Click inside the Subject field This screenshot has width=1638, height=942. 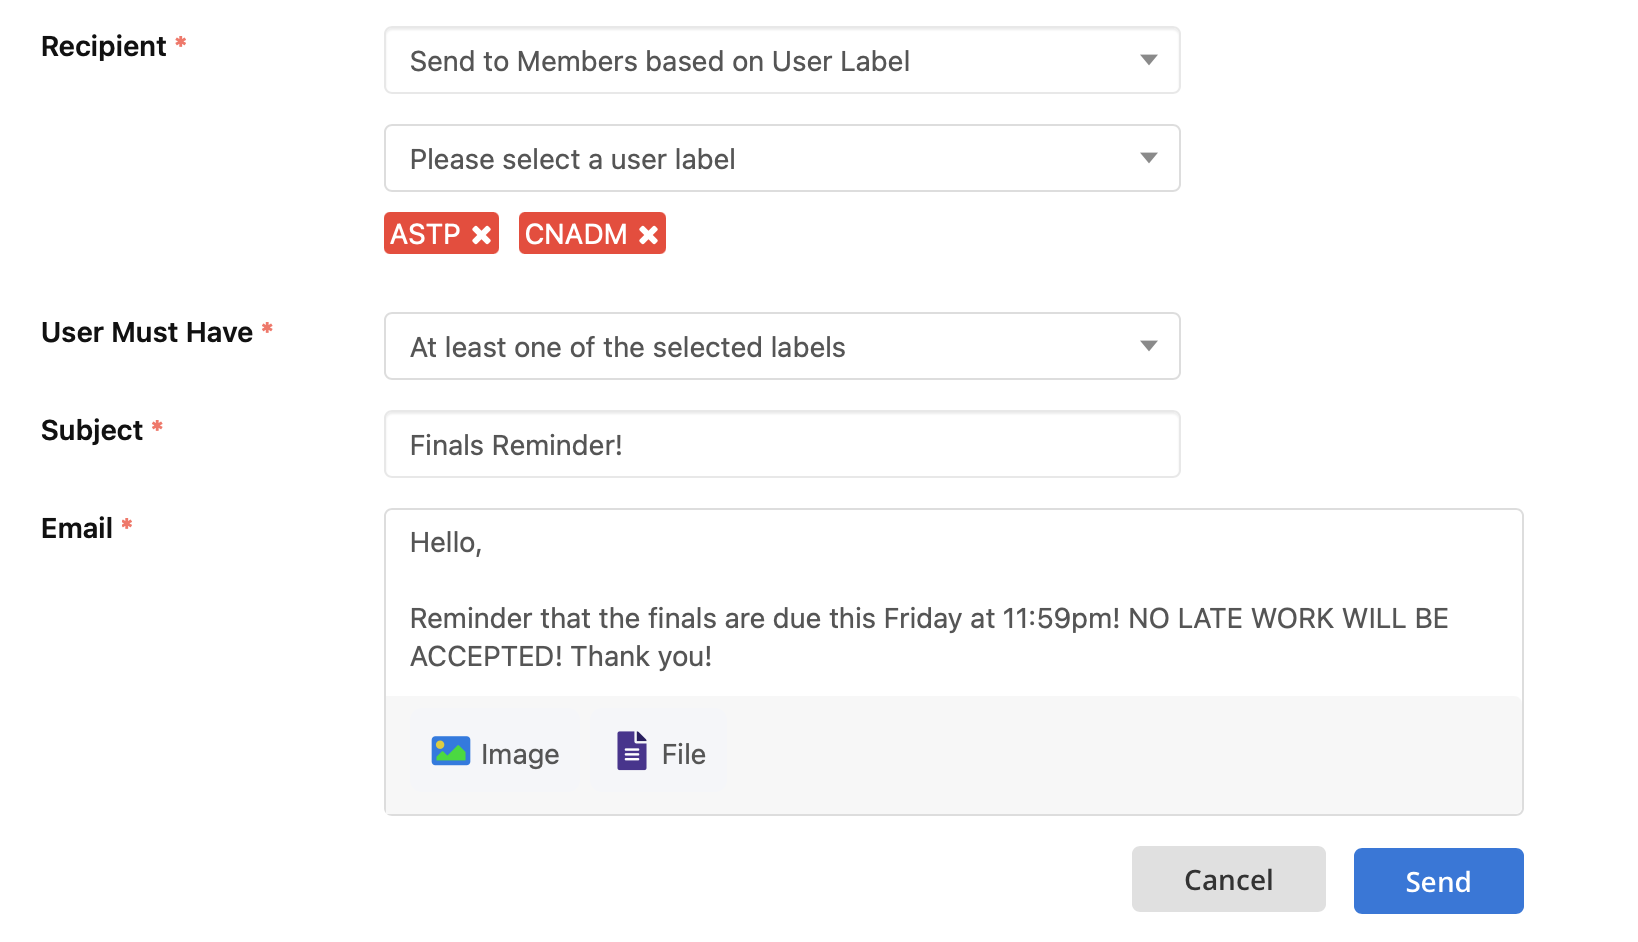point(782,444)
